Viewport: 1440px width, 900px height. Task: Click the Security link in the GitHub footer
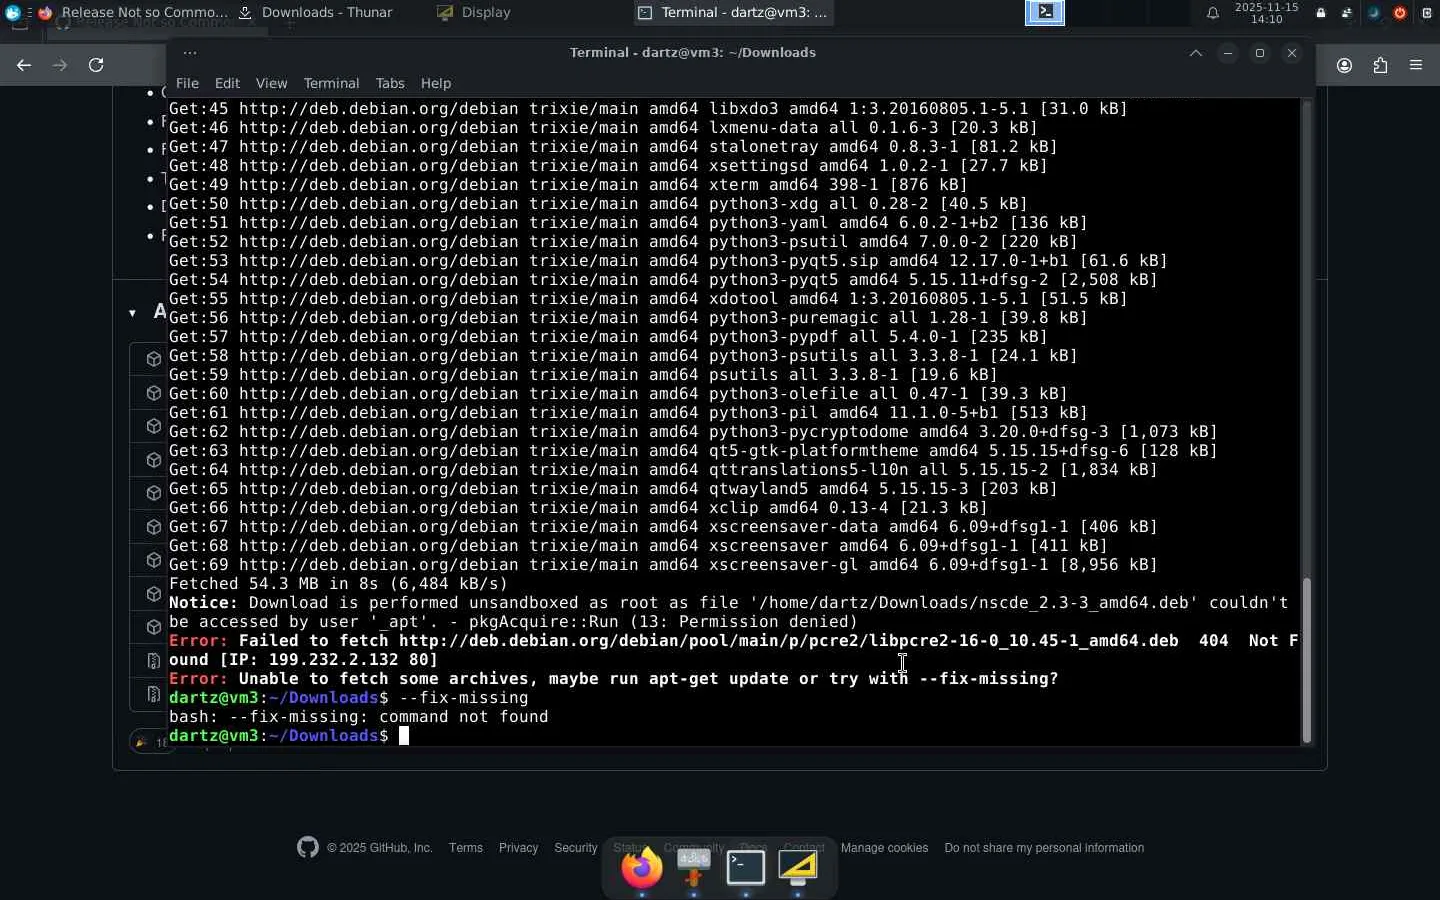(x=576, y=848)
